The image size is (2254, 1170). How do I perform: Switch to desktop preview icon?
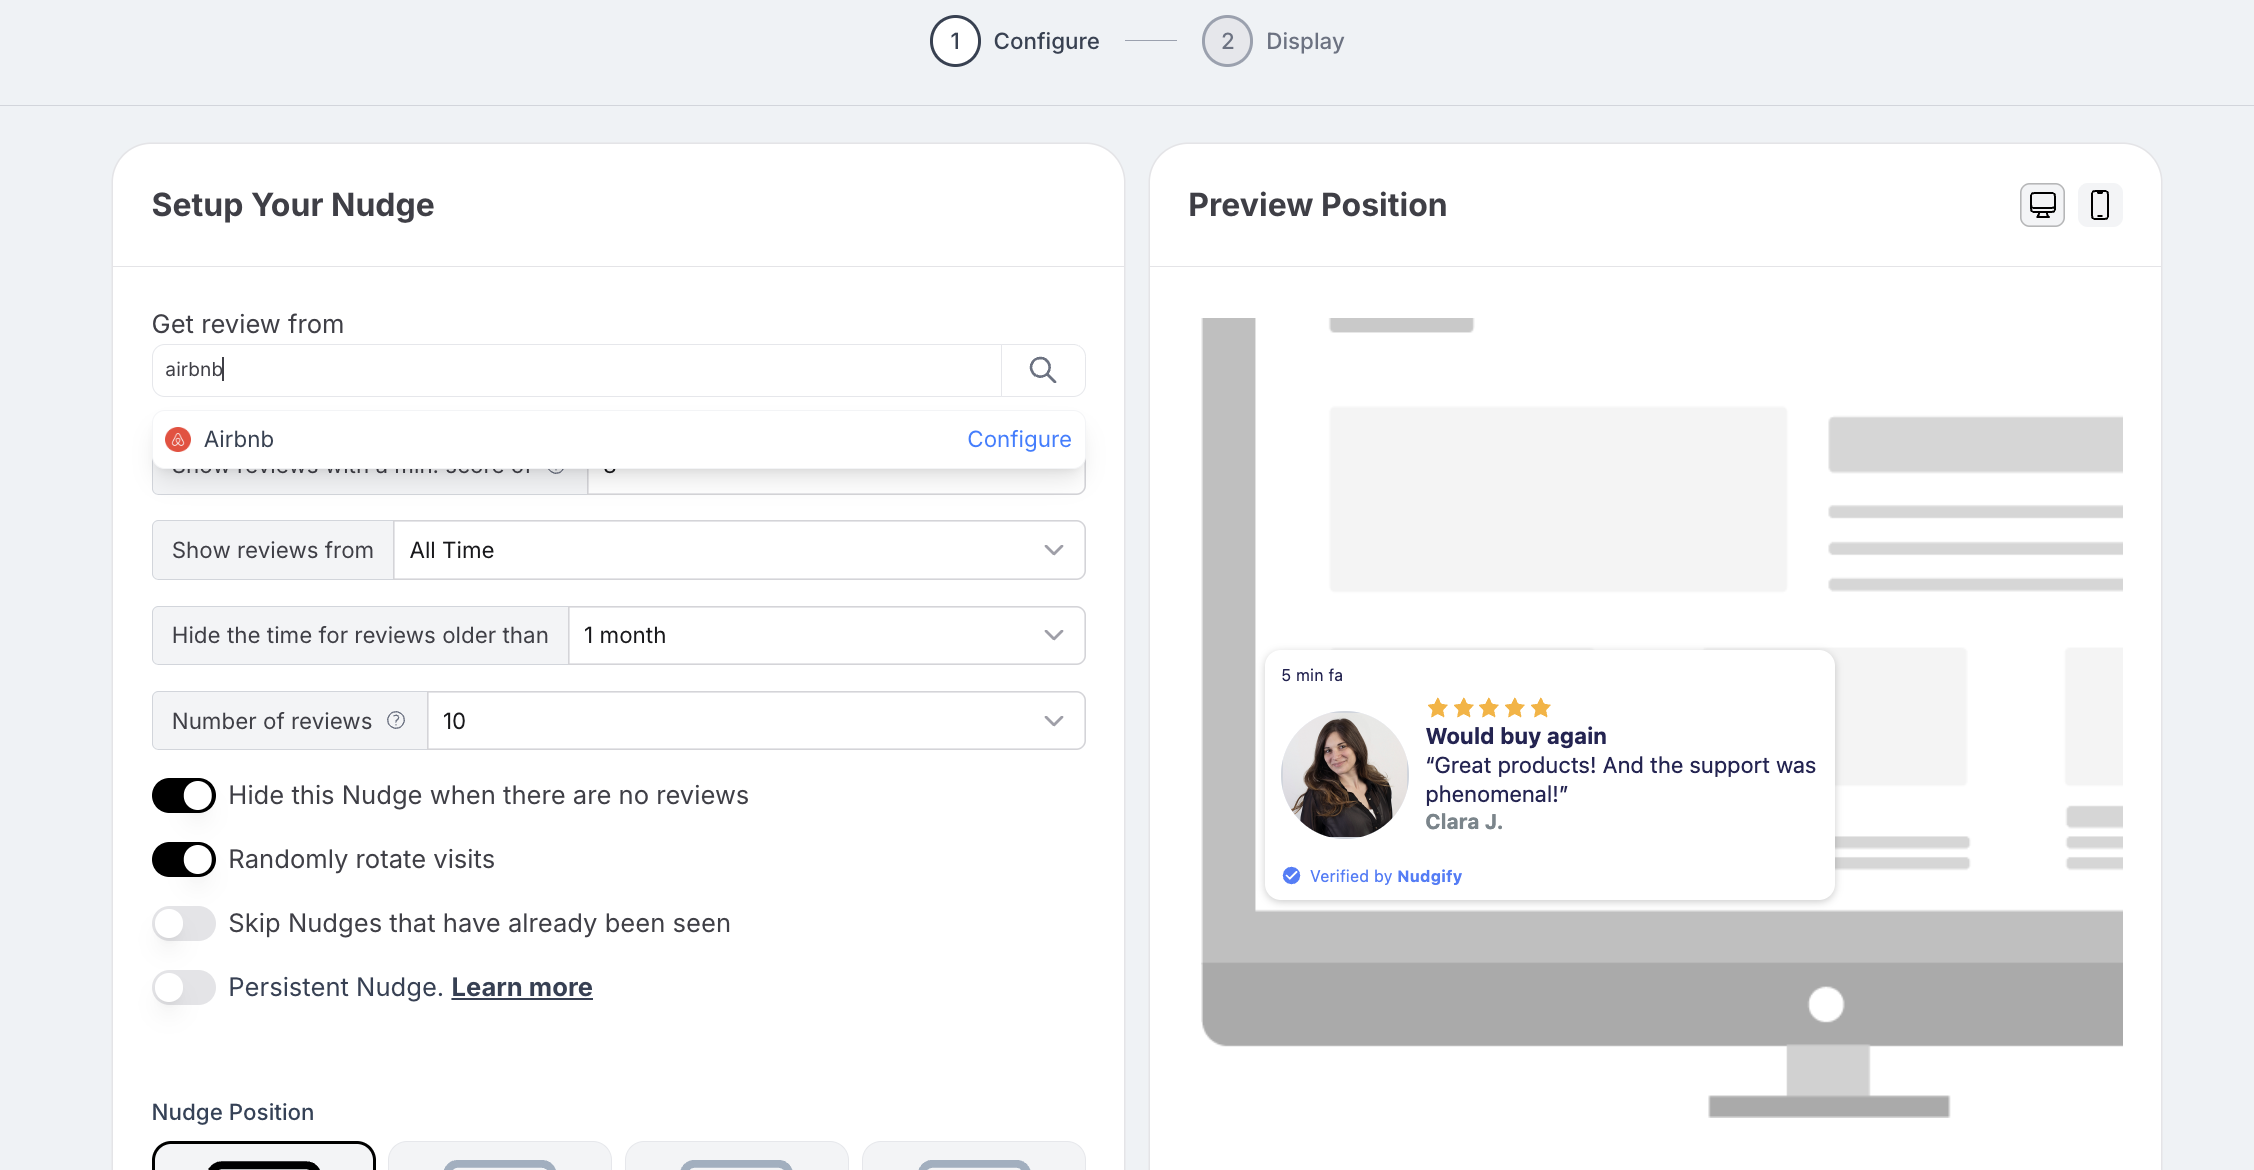(x=2042, y=205)
